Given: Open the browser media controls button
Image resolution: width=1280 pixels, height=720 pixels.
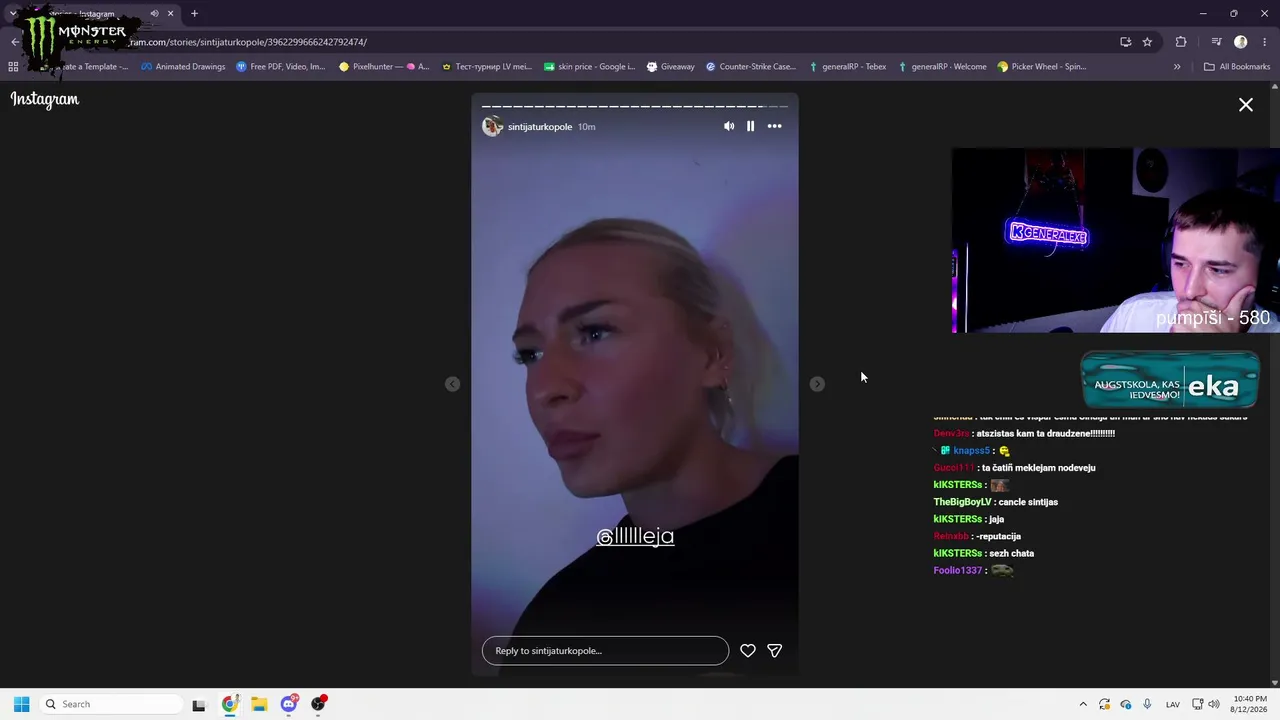Looking at the screenshot, I should [x=1216, y=42].
